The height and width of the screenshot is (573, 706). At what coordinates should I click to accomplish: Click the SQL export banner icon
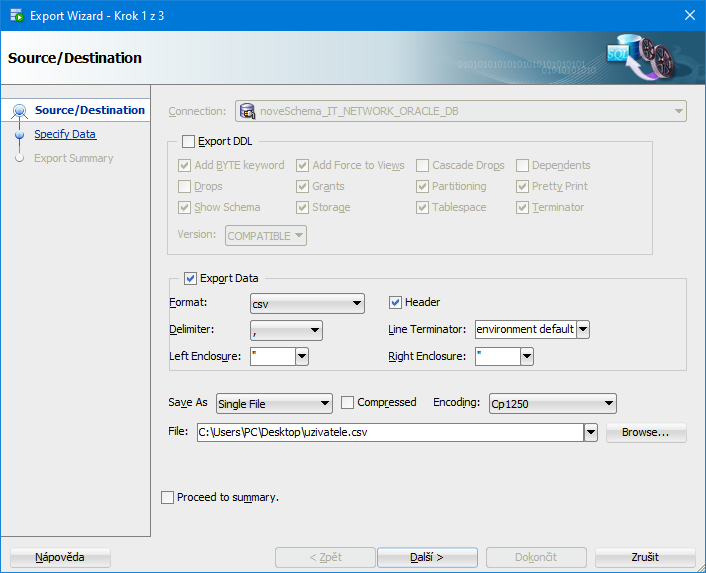tap(643, 59)
